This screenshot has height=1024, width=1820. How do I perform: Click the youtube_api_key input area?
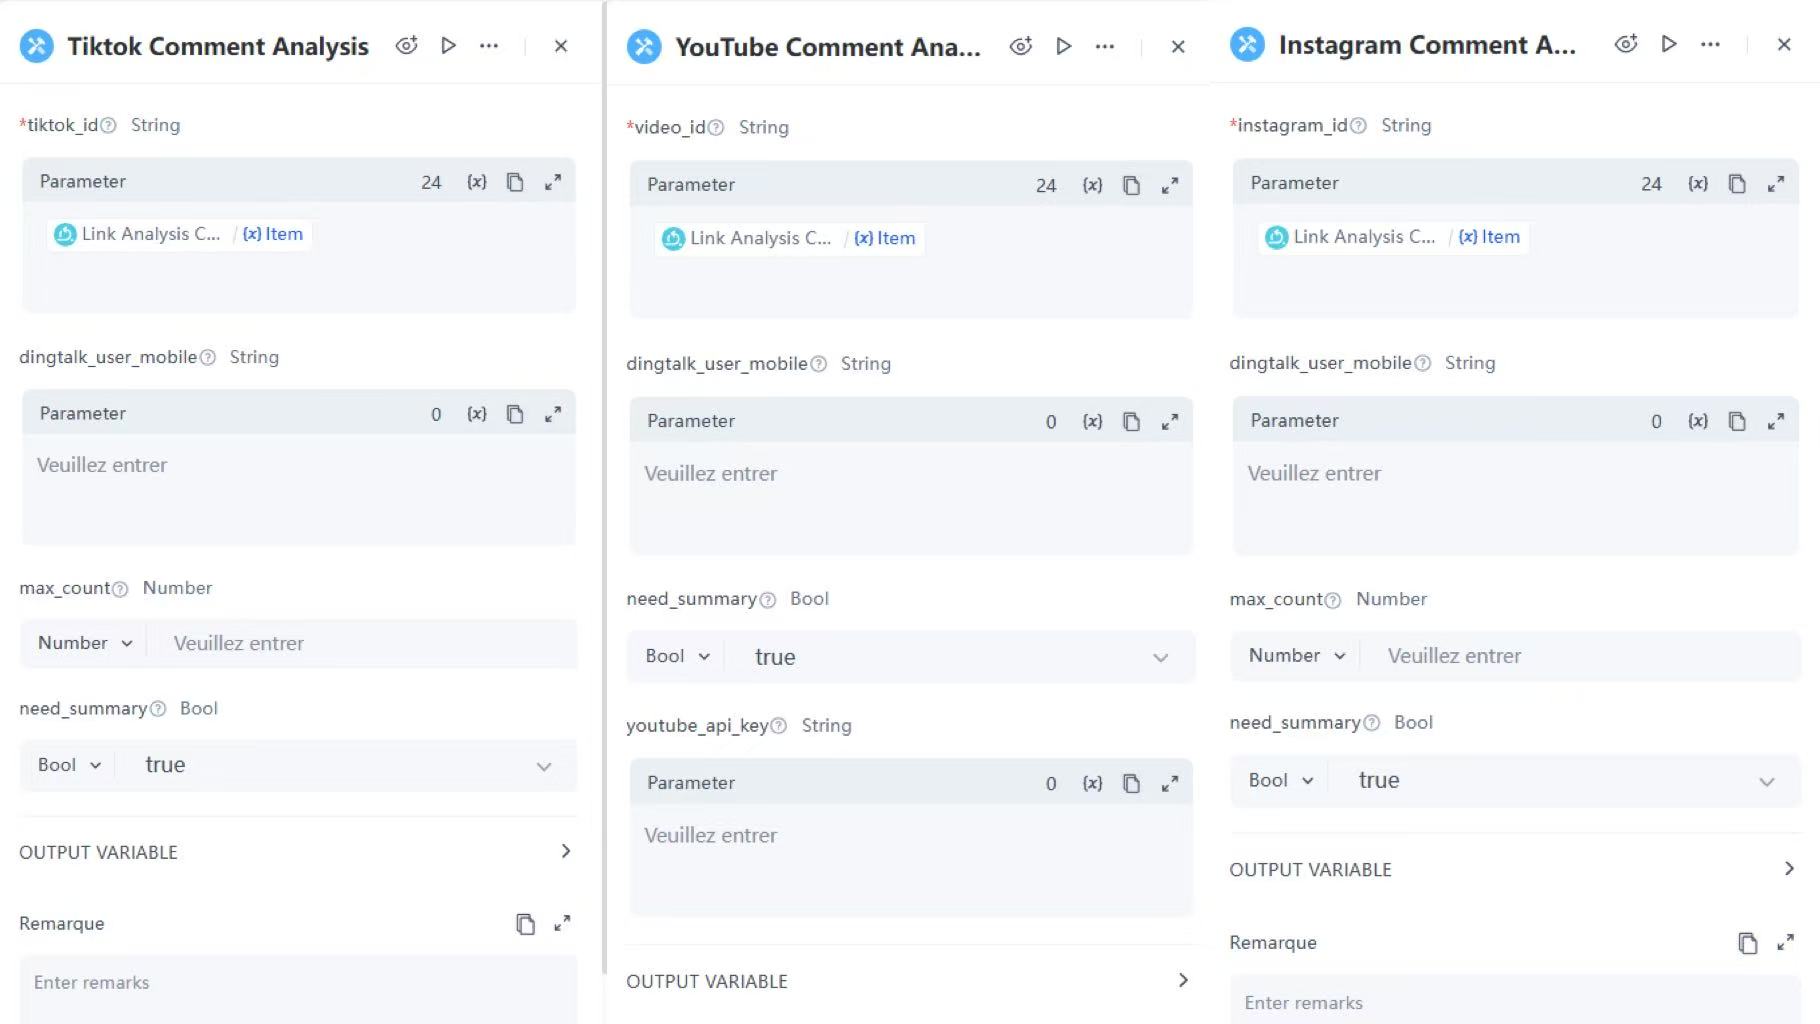coord(910,859)
